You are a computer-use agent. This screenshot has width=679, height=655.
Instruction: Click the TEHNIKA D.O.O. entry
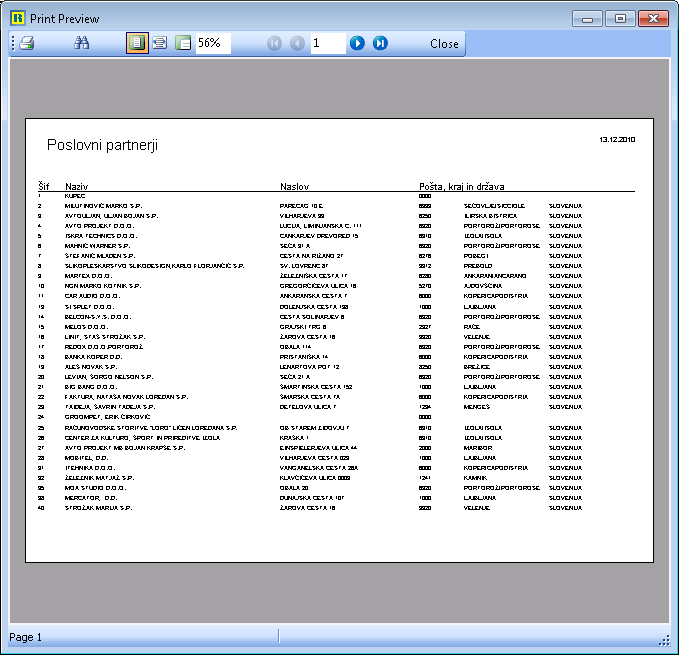tap(90, 468)
